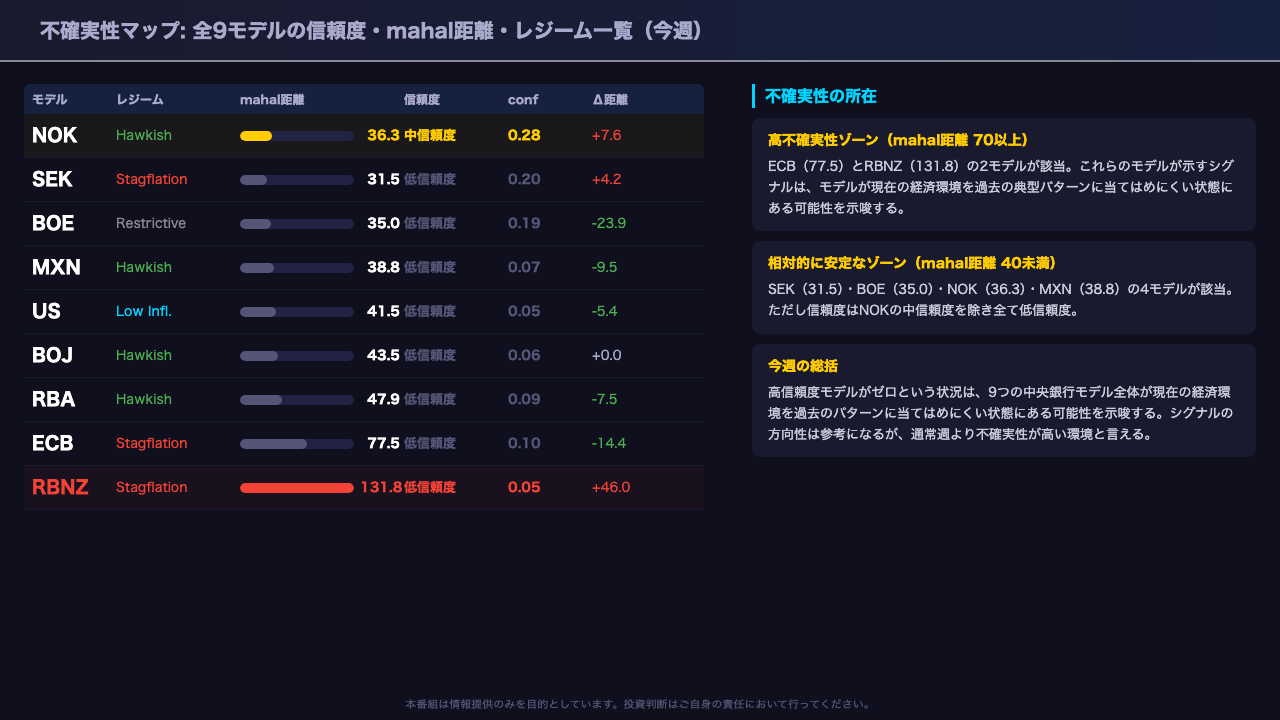Click the 不確実性の所在 section heading
The image size is (1280, 720).
click(820, 96)
